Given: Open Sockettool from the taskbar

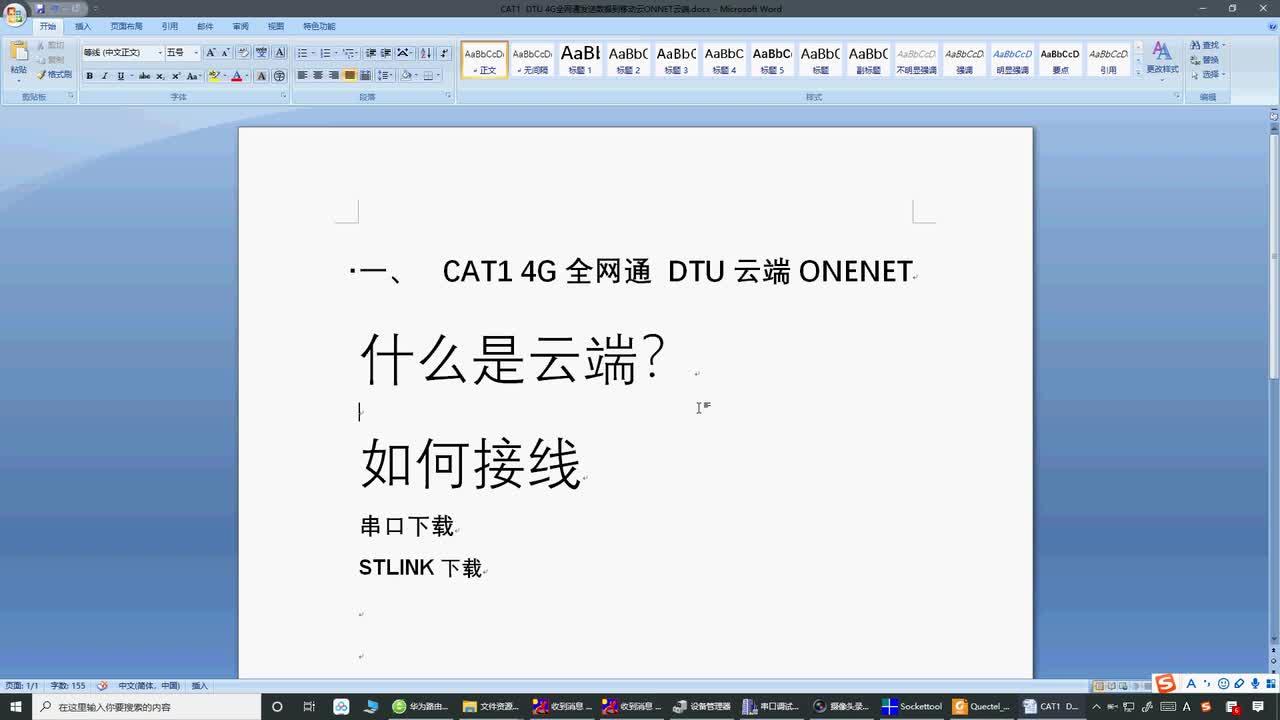Looking at the screenshot, I should pyautogui.click(x=912, y=706).
